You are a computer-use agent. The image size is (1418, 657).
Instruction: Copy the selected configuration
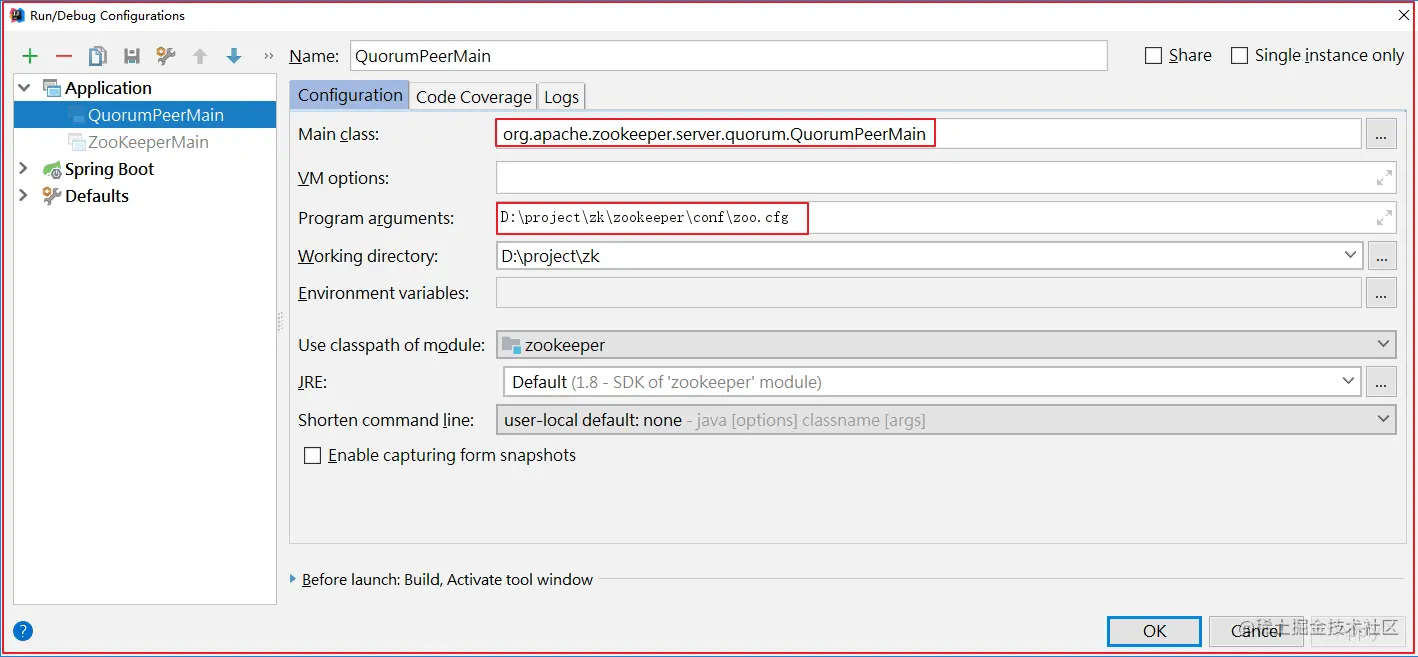coord(98,56)
